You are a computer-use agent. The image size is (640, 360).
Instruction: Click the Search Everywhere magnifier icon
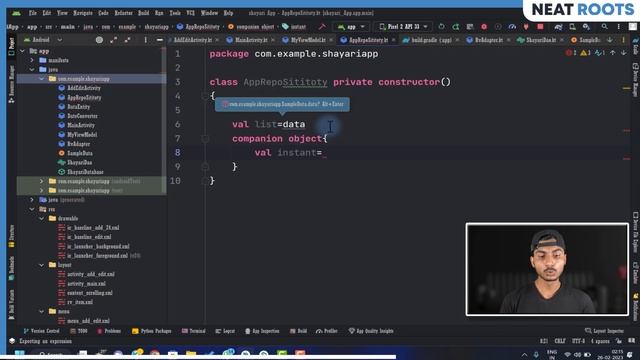[604, 27]
